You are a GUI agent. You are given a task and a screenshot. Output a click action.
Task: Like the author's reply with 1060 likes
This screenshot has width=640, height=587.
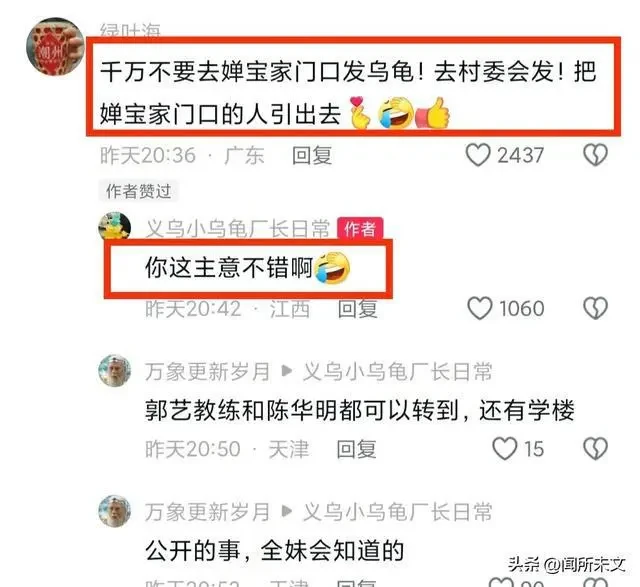480,308
